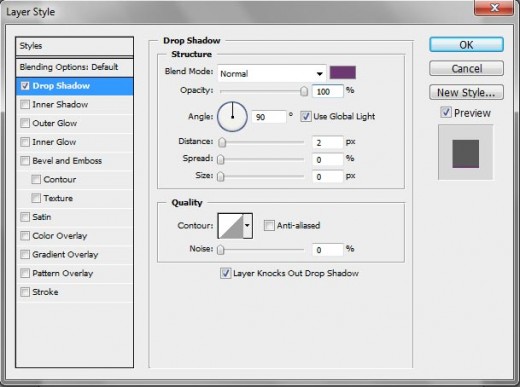Enable the Inner Glow checkbox

point(25,142)
